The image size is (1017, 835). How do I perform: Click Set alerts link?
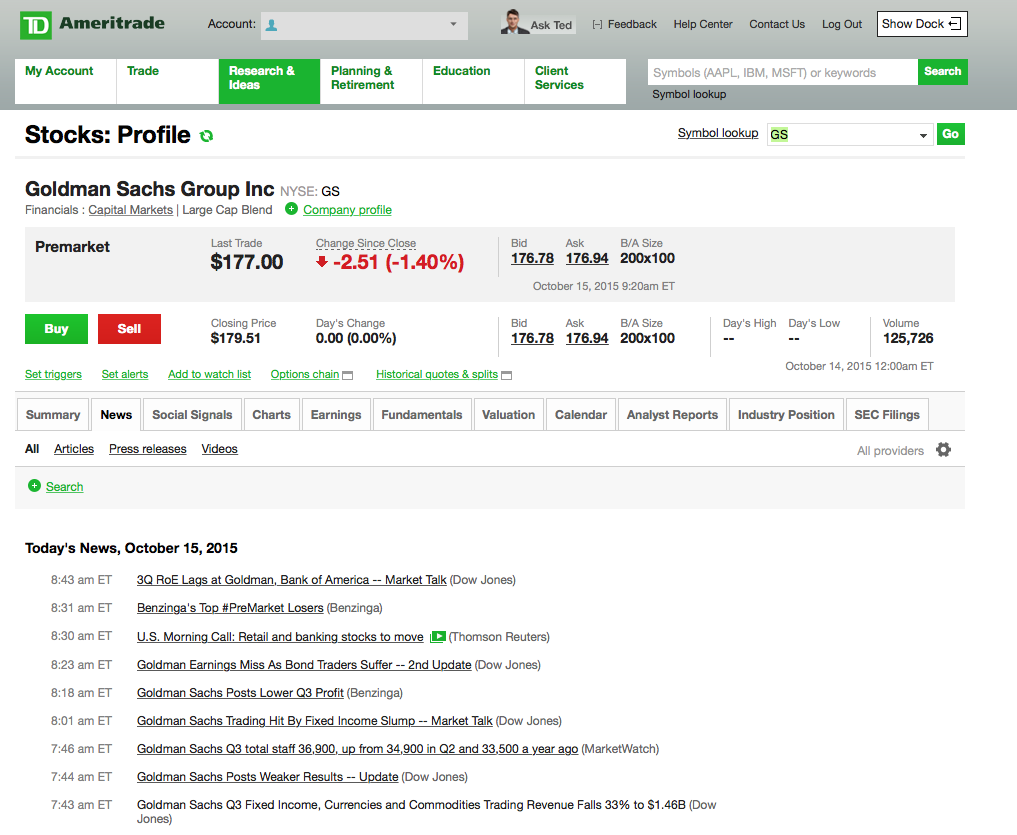pyautogui.click(x=125, y=374)
